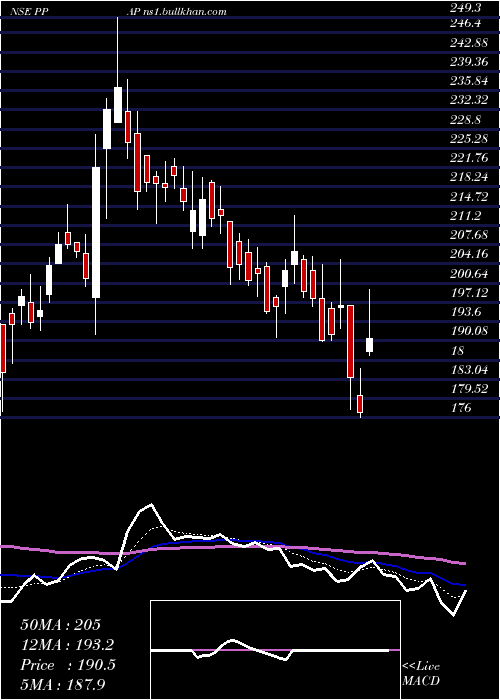500x700 pixels.
Task: Click the 'AP ns1.bullkhan.com' header text
Action: click(x=176, y=12)
